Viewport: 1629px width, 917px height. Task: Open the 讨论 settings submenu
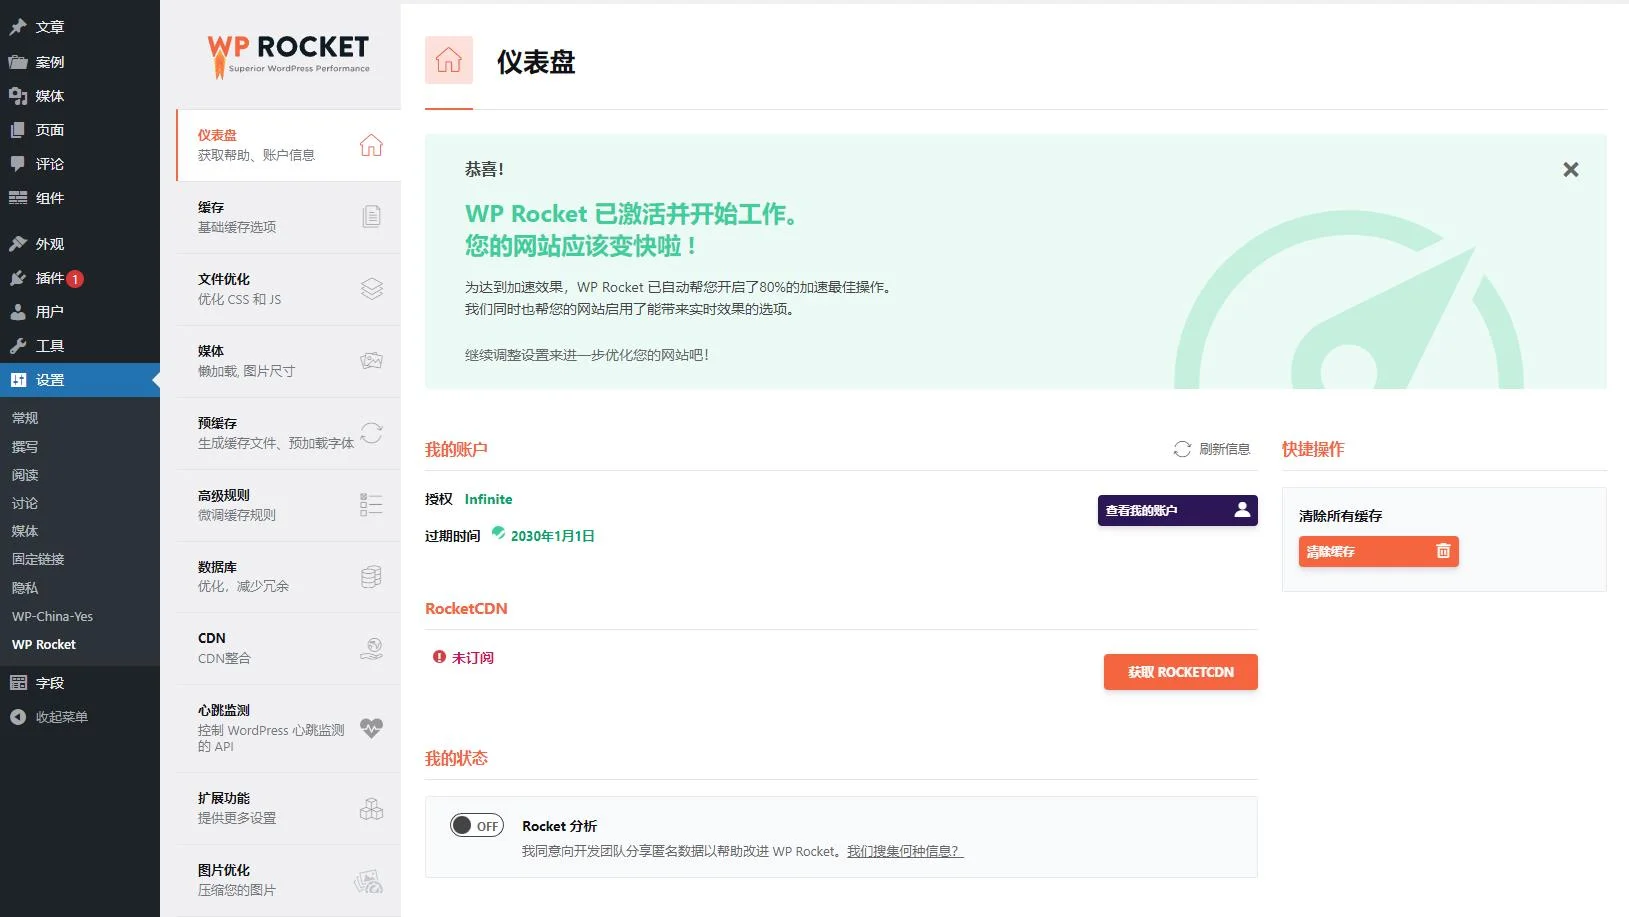coord(25,503)
